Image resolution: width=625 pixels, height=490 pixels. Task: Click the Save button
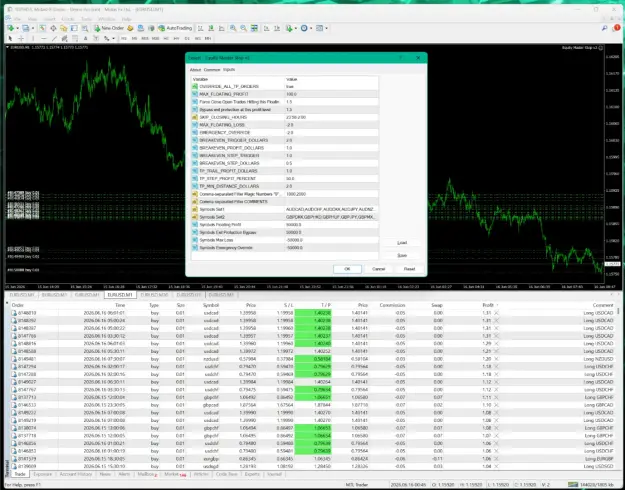click(x=402, y=255)
